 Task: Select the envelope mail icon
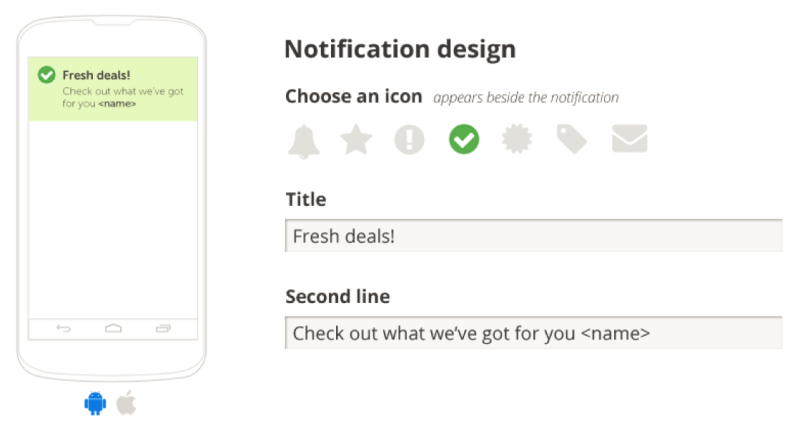(630, 139)
